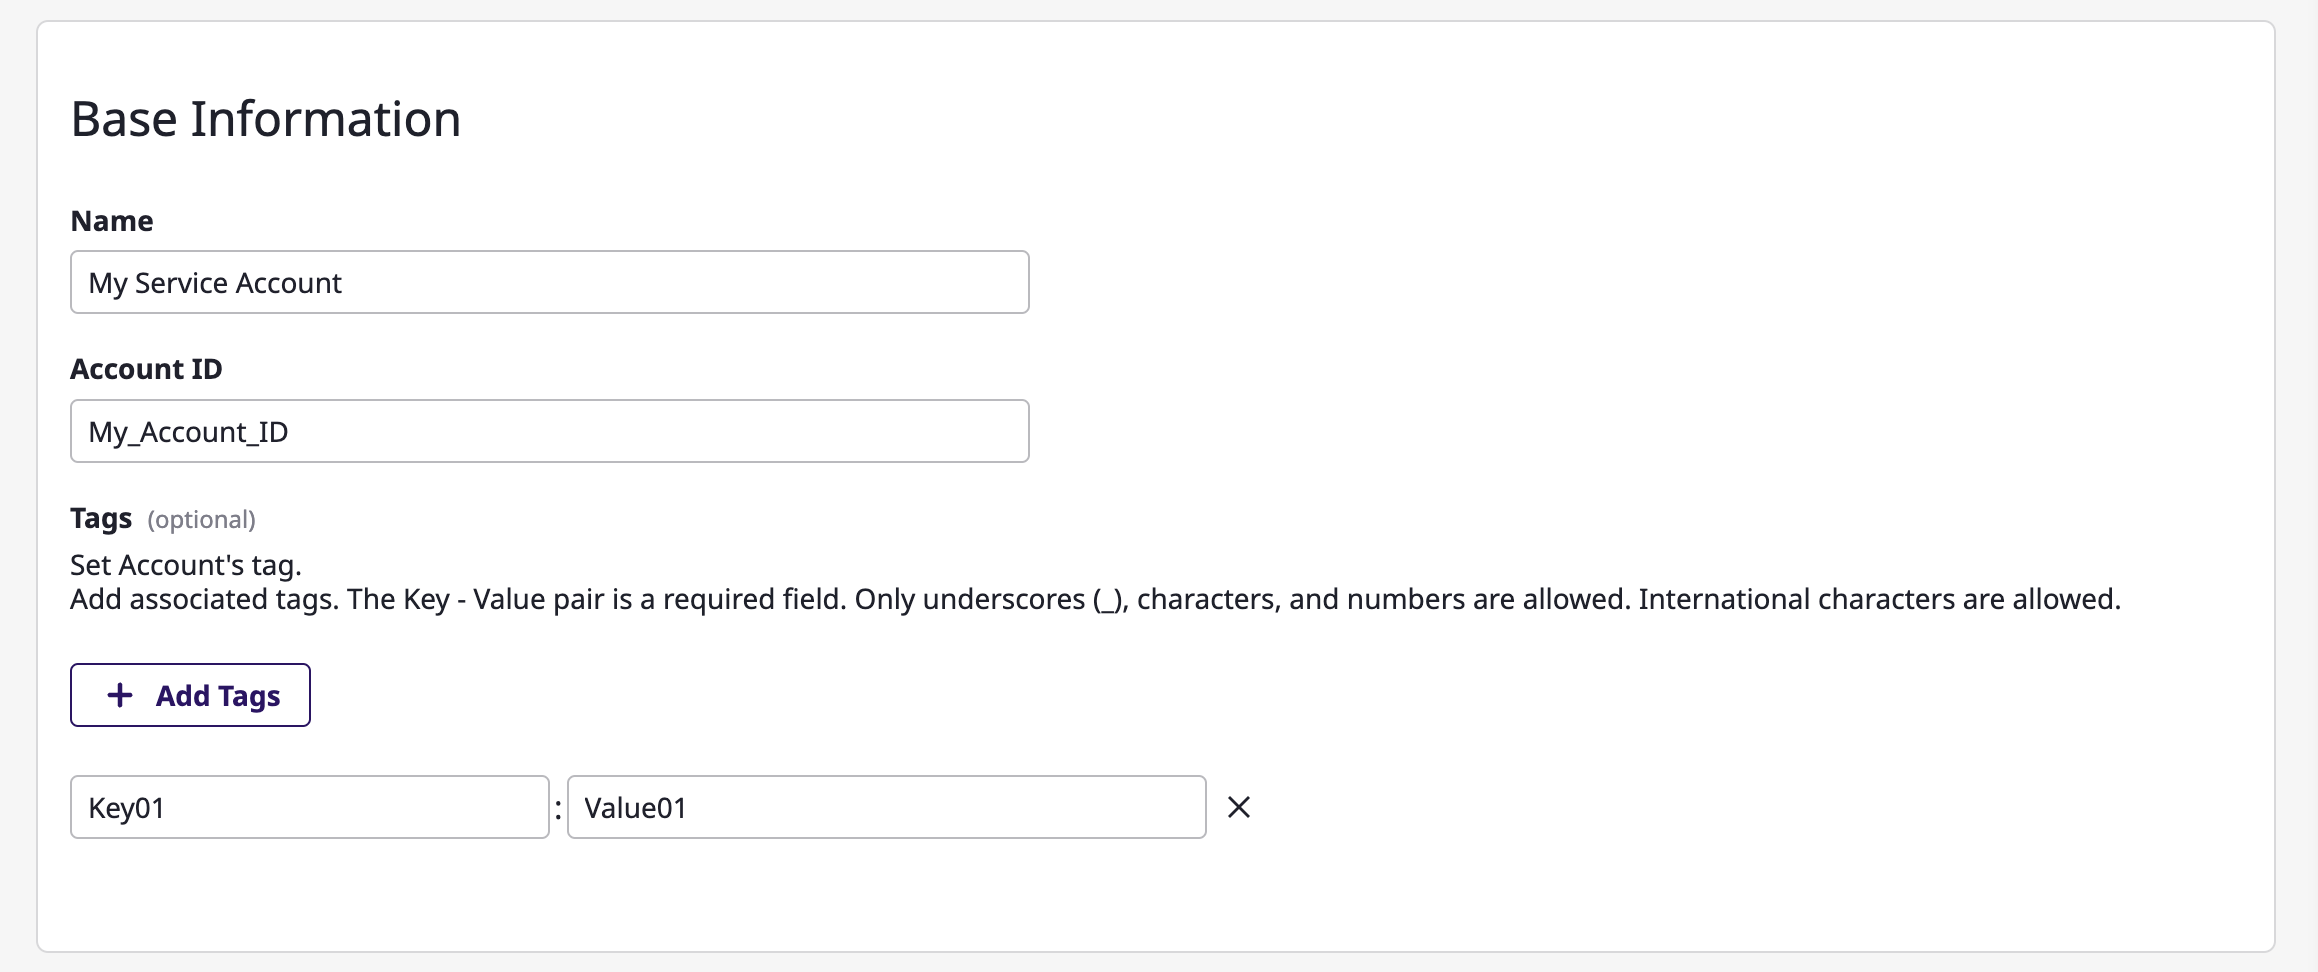The image size is (2318, 972).
Task: Select the Key01 tag key field
Action: tap(310, 807)
